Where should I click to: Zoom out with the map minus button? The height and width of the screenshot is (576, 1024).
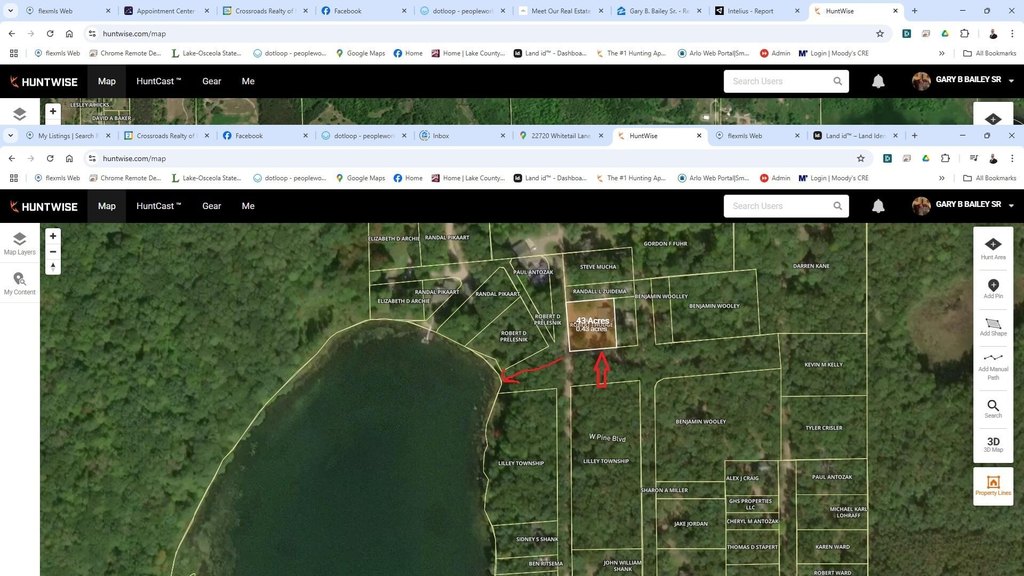[x=53, y=252]
